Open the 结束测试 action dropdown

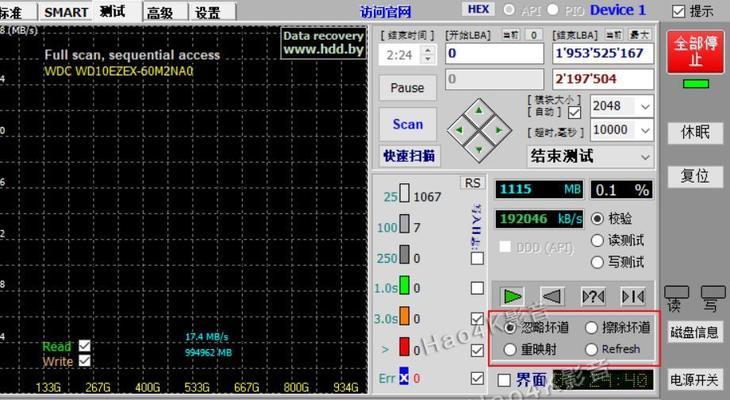tap(645, 157)
